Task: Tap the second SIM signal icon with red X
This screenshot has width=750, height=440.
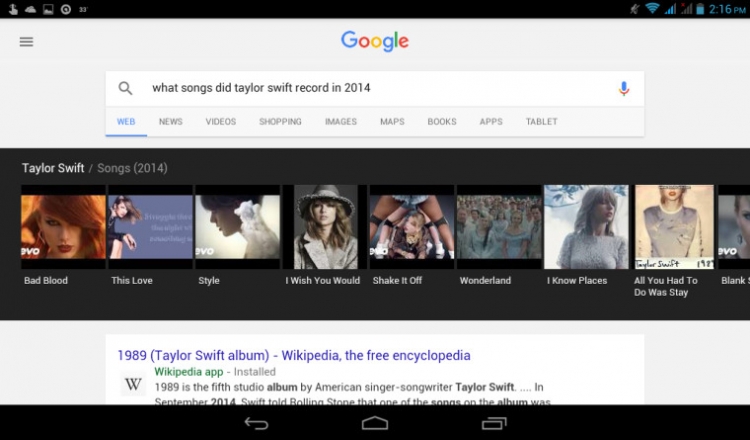Action: coord(686,9)
